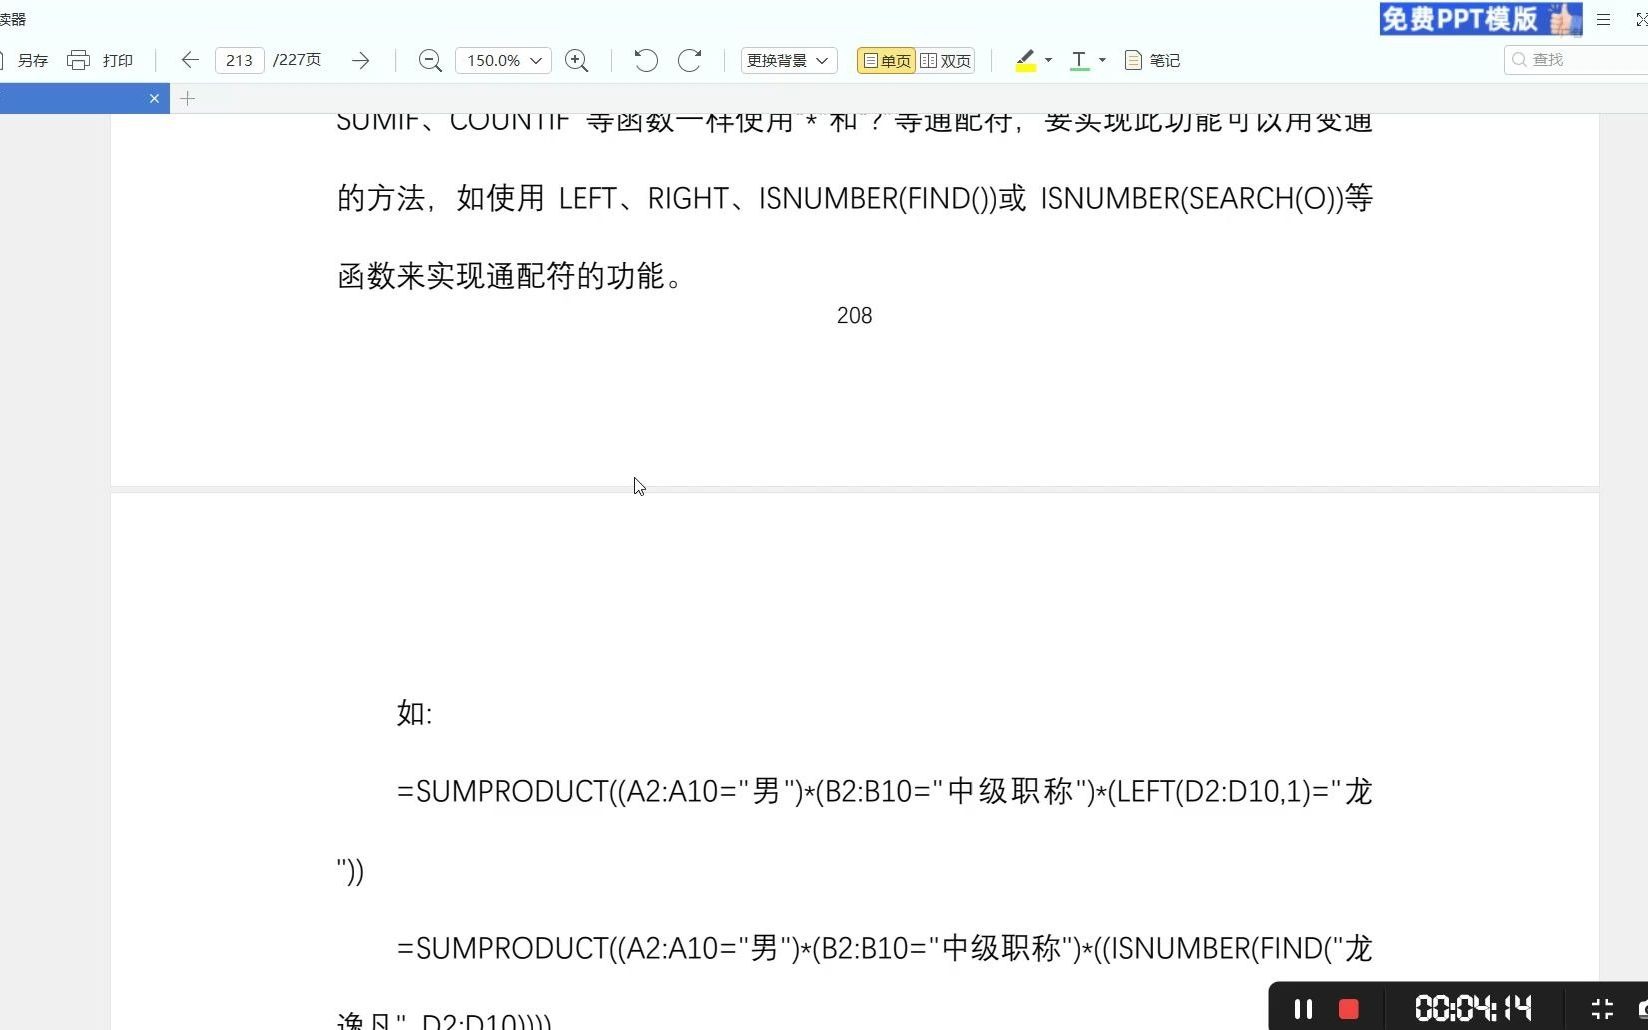
Task: Open the zoom level 150.0% dropdown
Action: [x=502, y=60]
